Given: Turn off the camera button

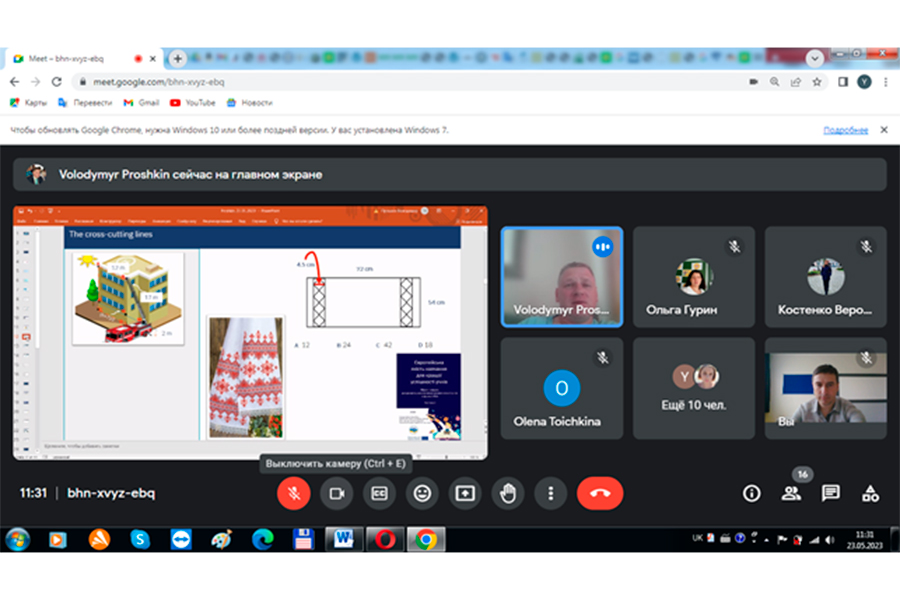Looking at the screenshot, I should [336, 493].
